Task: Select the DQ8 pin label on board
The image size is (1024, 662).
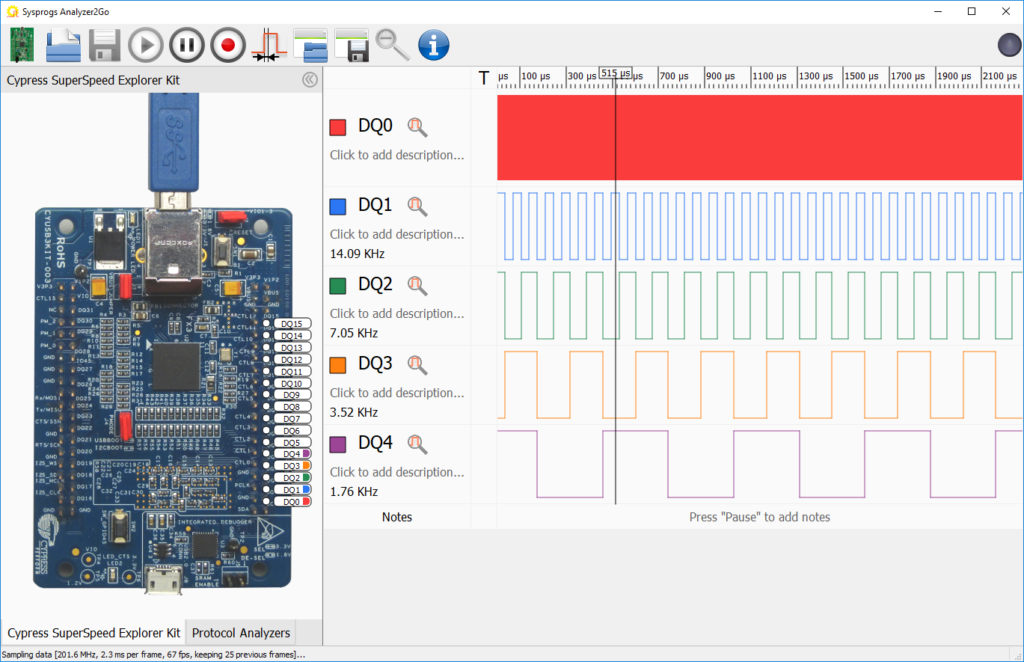Action: pyautogui.click(x=292, y=407)
